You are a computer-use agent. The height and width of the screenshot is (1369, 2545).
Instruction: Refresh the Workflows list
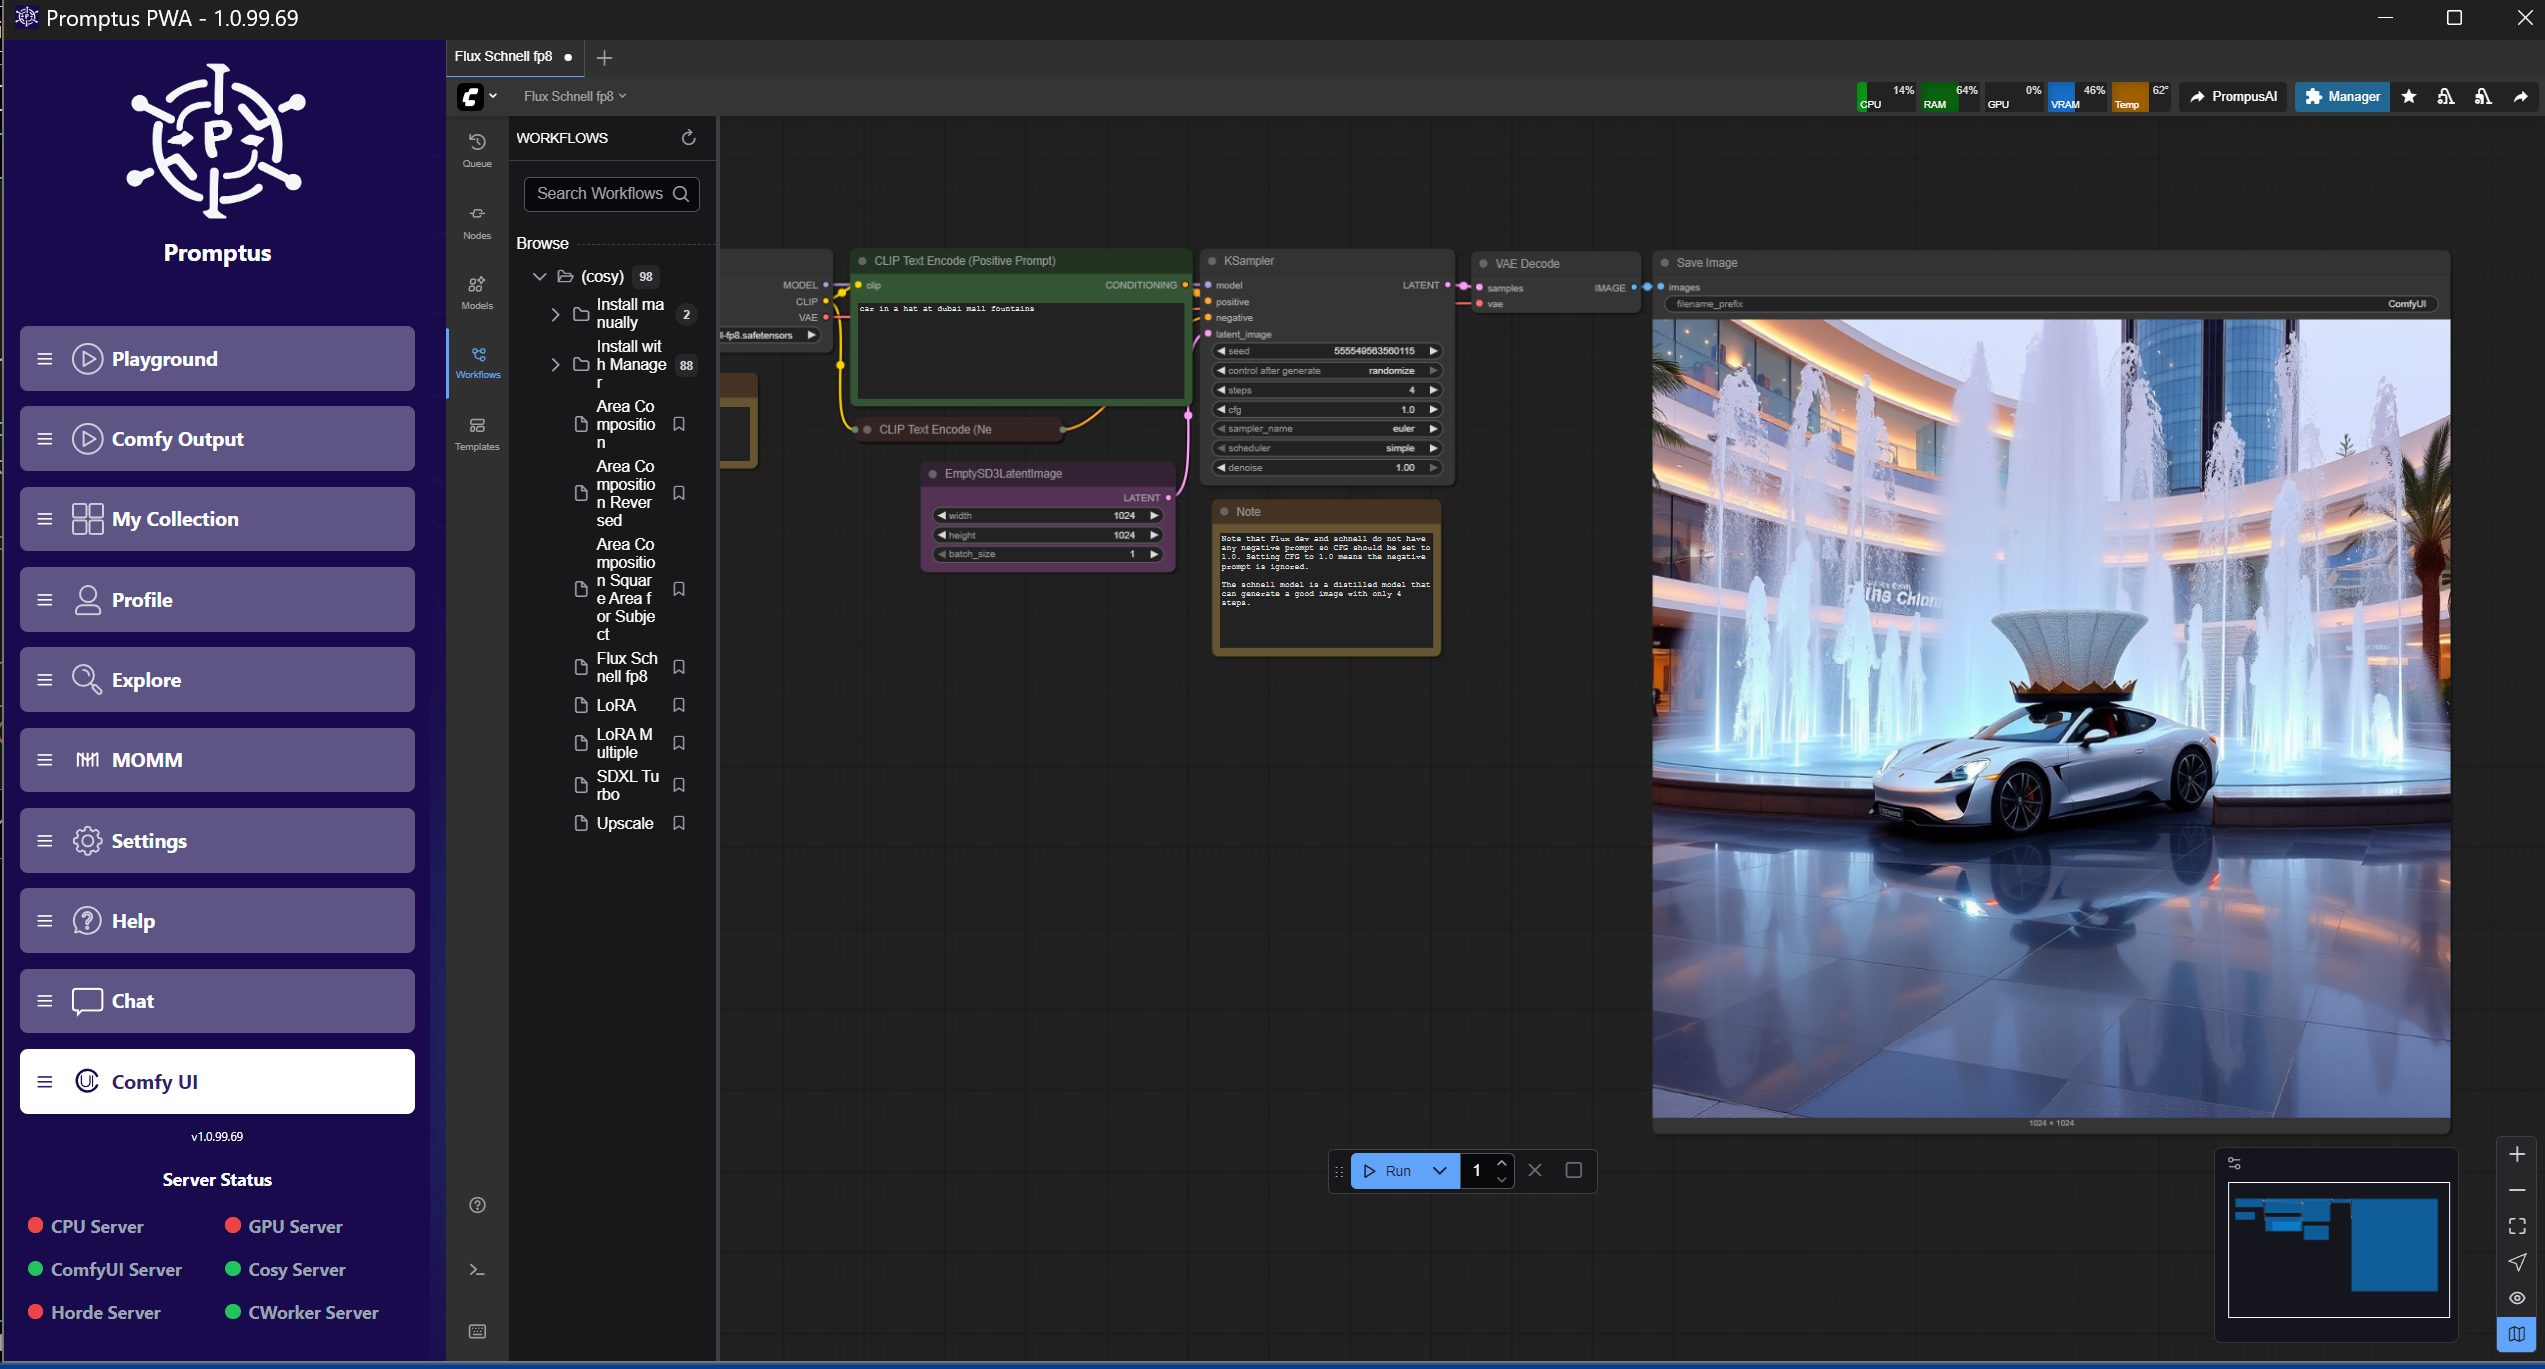click(x=688, y=137)
